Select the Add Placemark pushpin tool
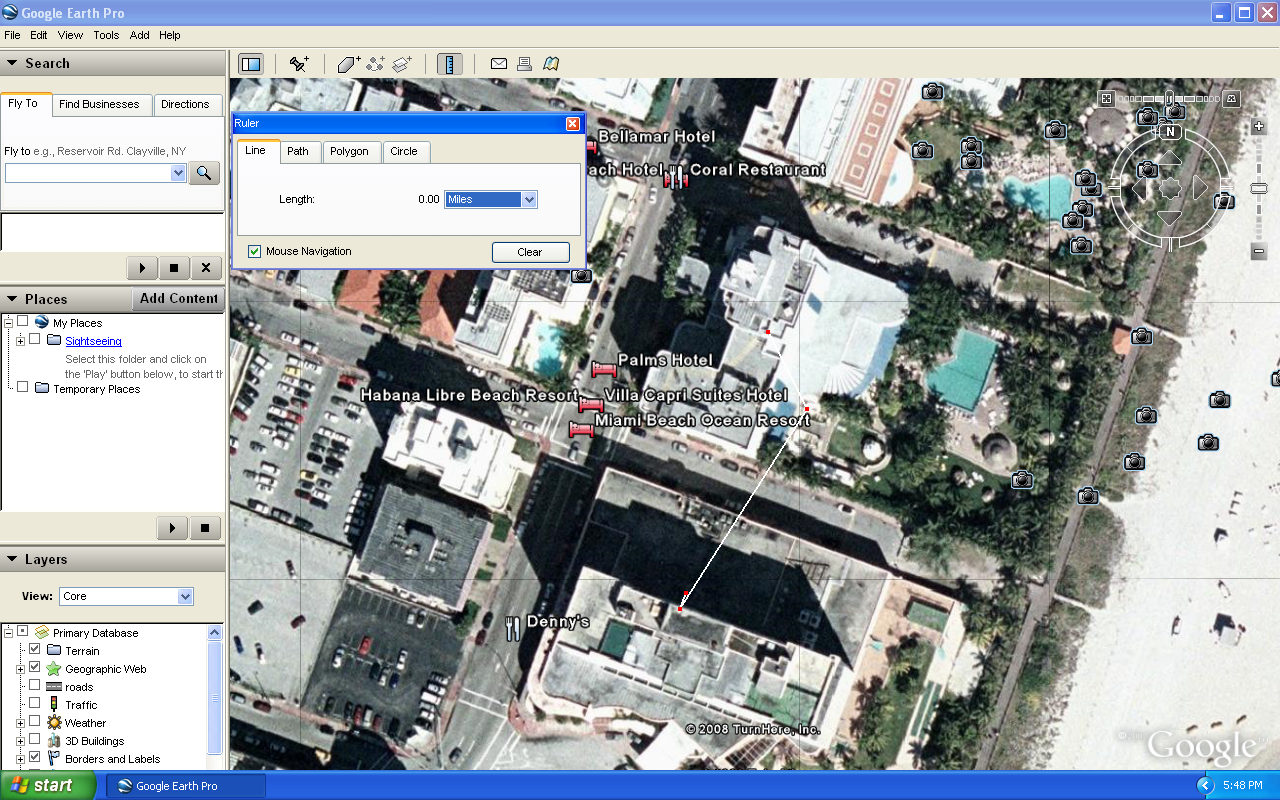Screen dimensions: 1280x800 point(299,64)
